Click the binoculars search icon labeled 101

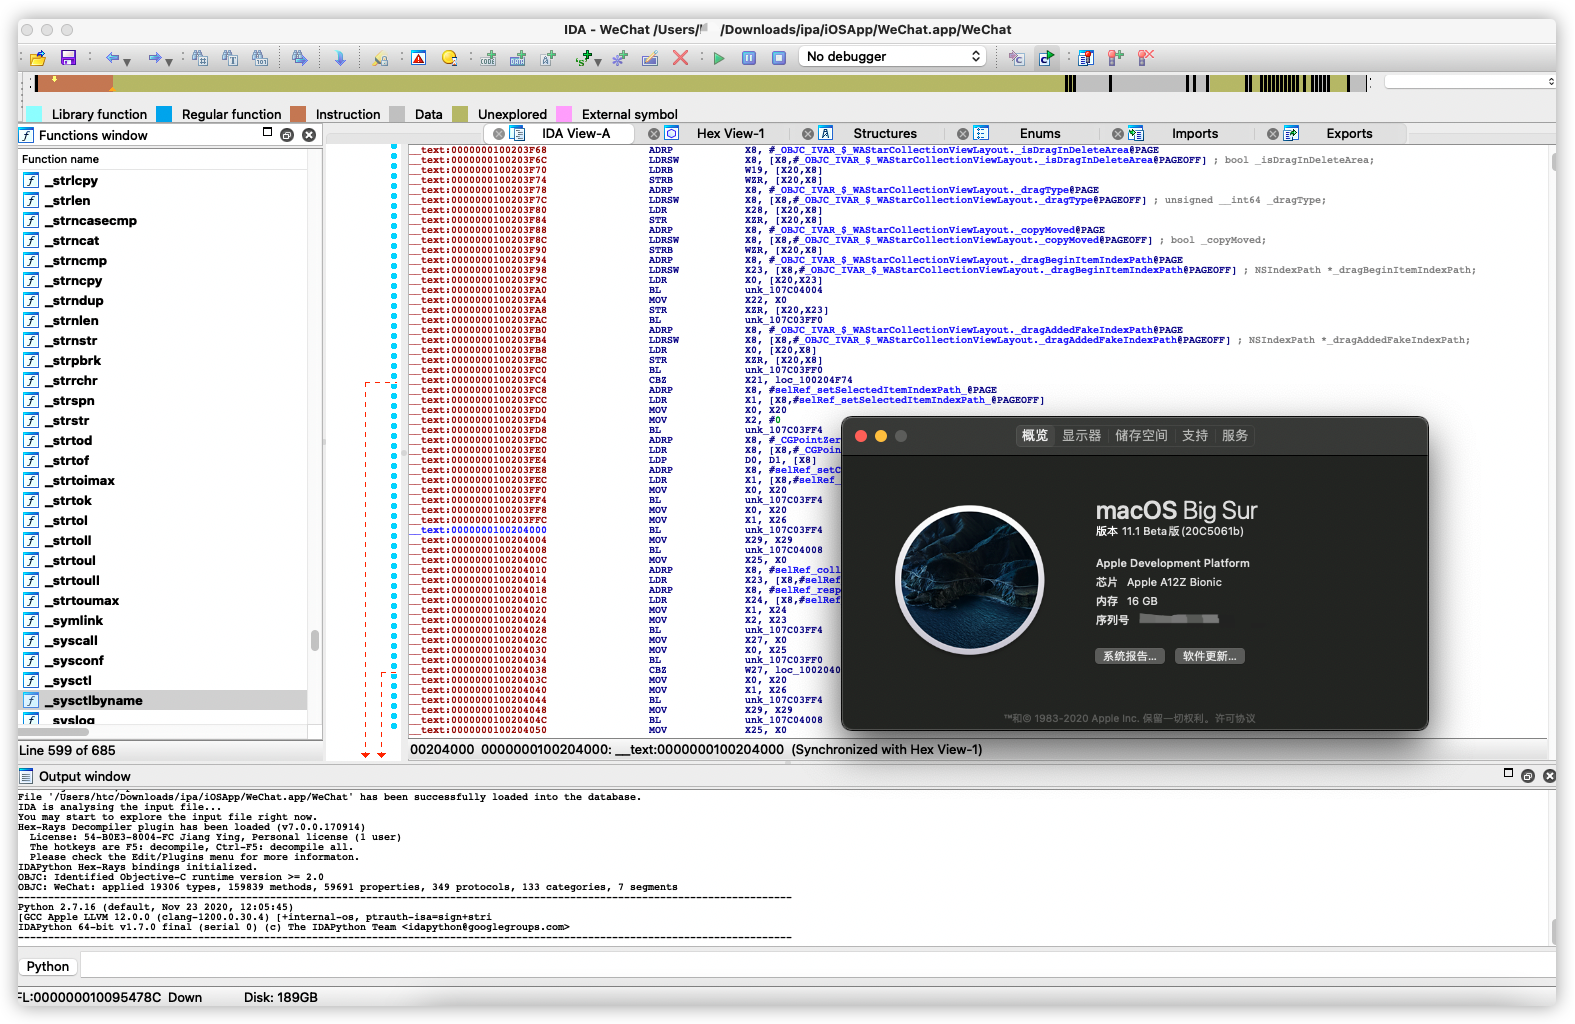pyautogui.click(x=260, y=58)
